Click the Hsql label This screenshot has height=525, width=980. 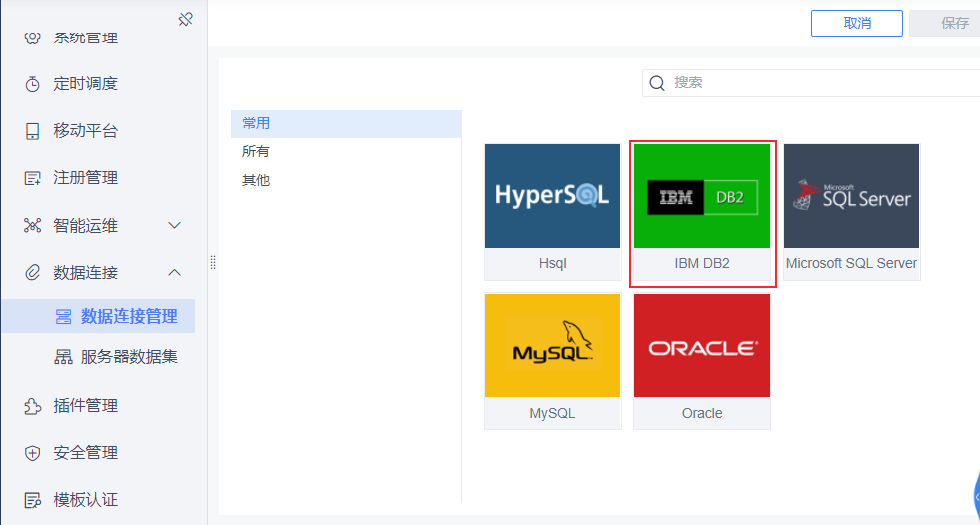coord(552,264)
